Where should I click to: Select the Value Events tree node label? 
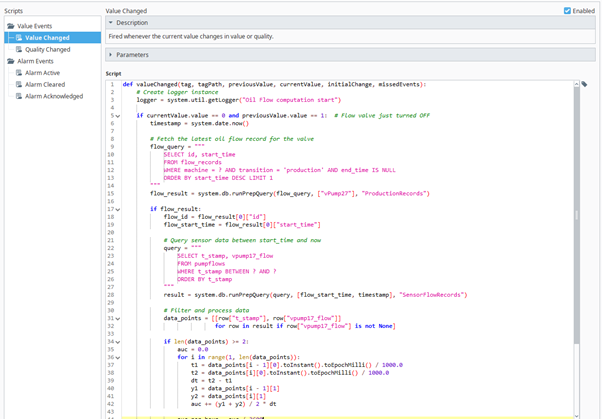35,26
